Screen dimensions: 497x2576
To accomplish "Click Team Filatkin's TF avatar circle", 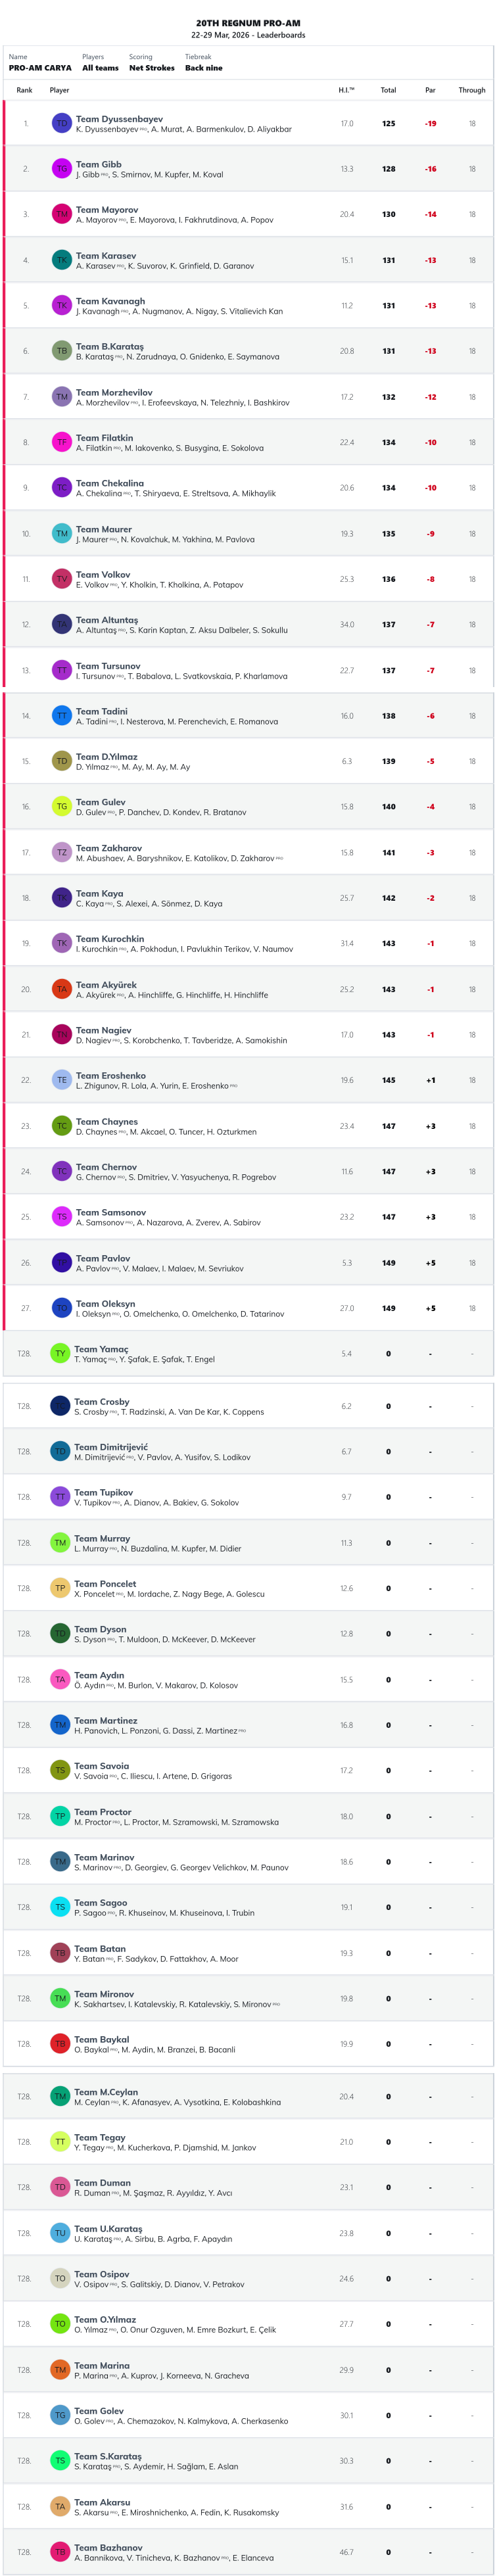I will pos(62,442).
